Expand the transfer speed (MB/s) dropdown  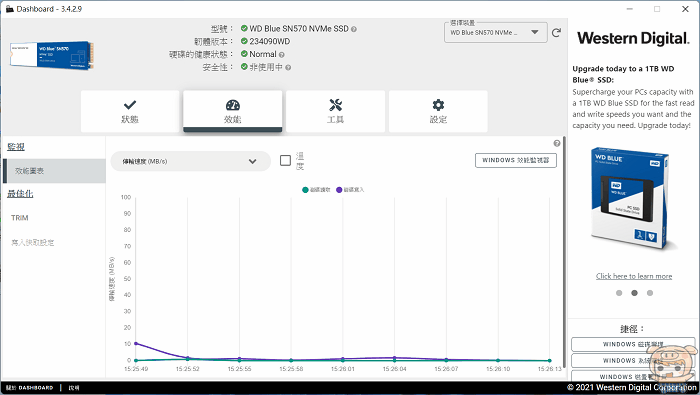tap(191, 161)
